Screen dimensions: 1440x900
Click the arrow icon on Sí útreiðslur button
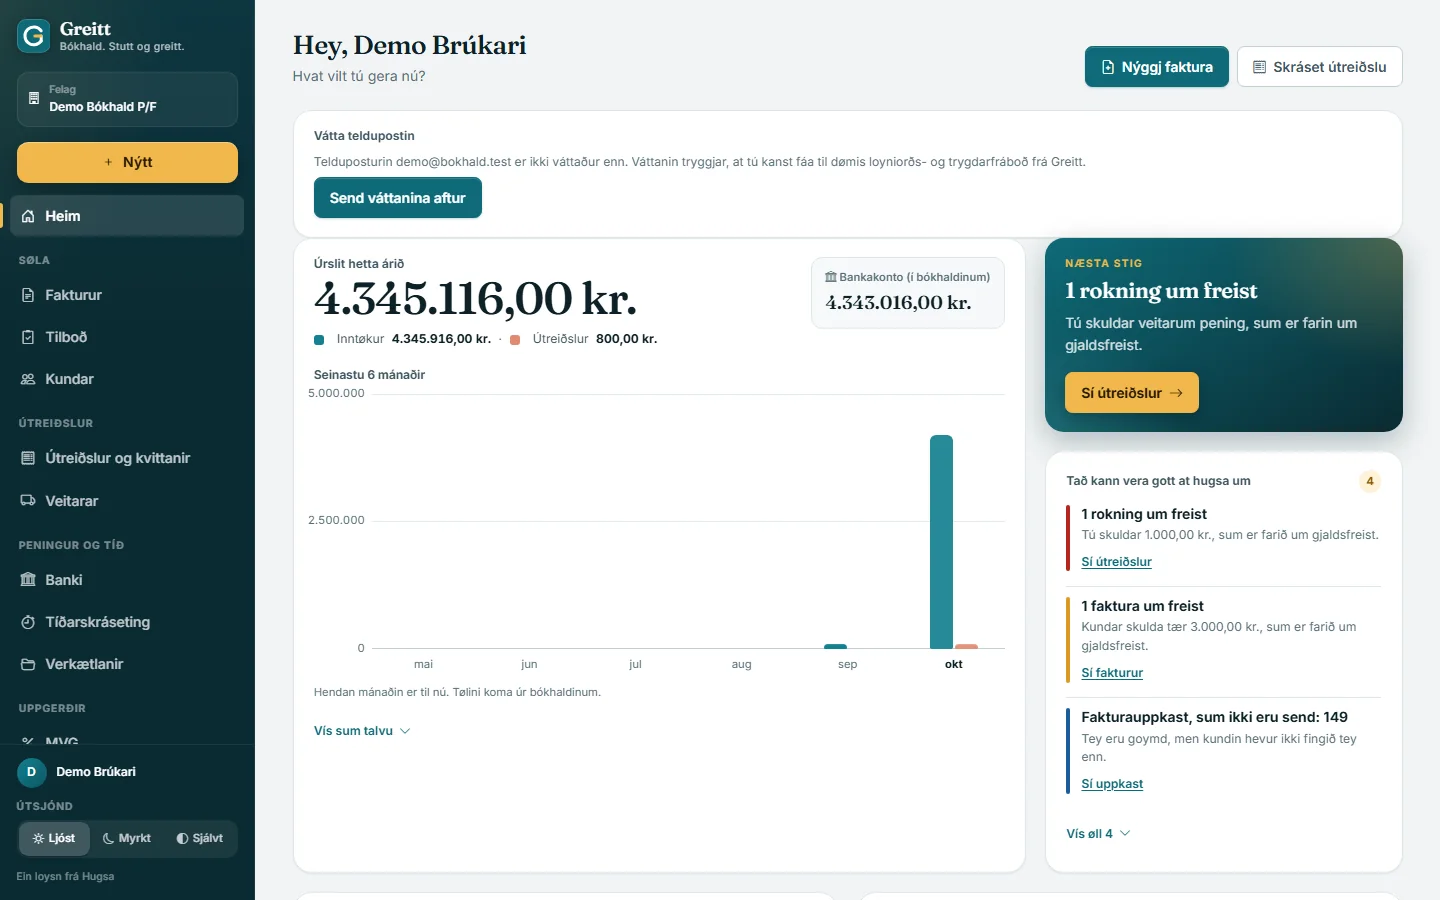[x=1176, y=393]
